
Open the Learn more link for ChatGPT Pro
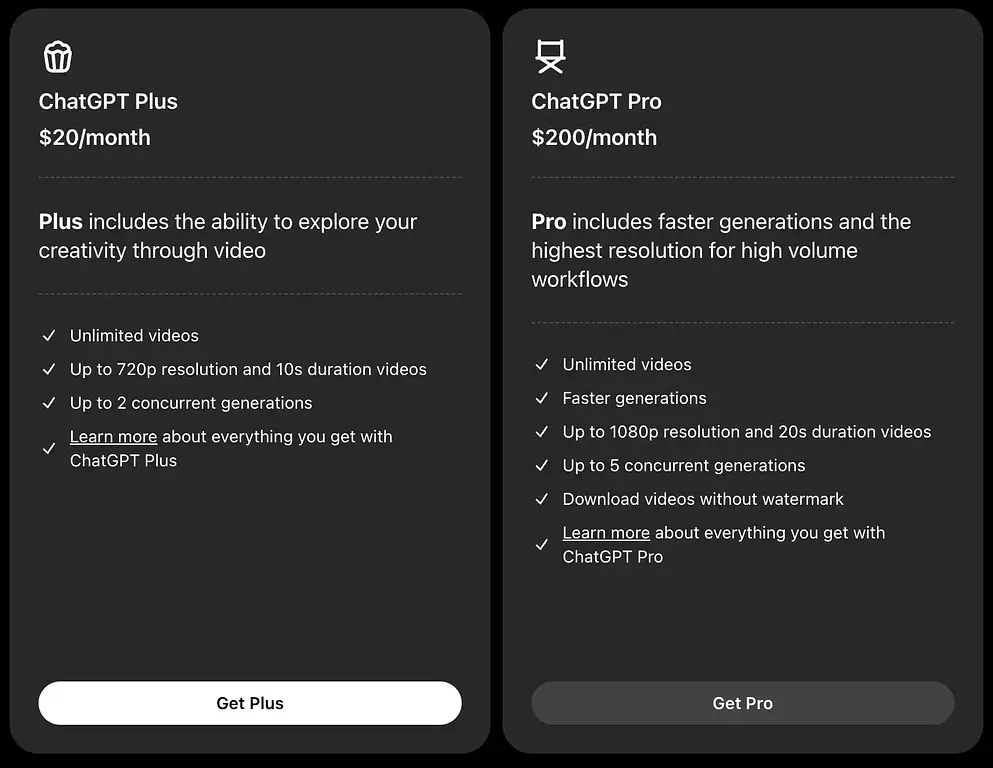pos(606,532)
